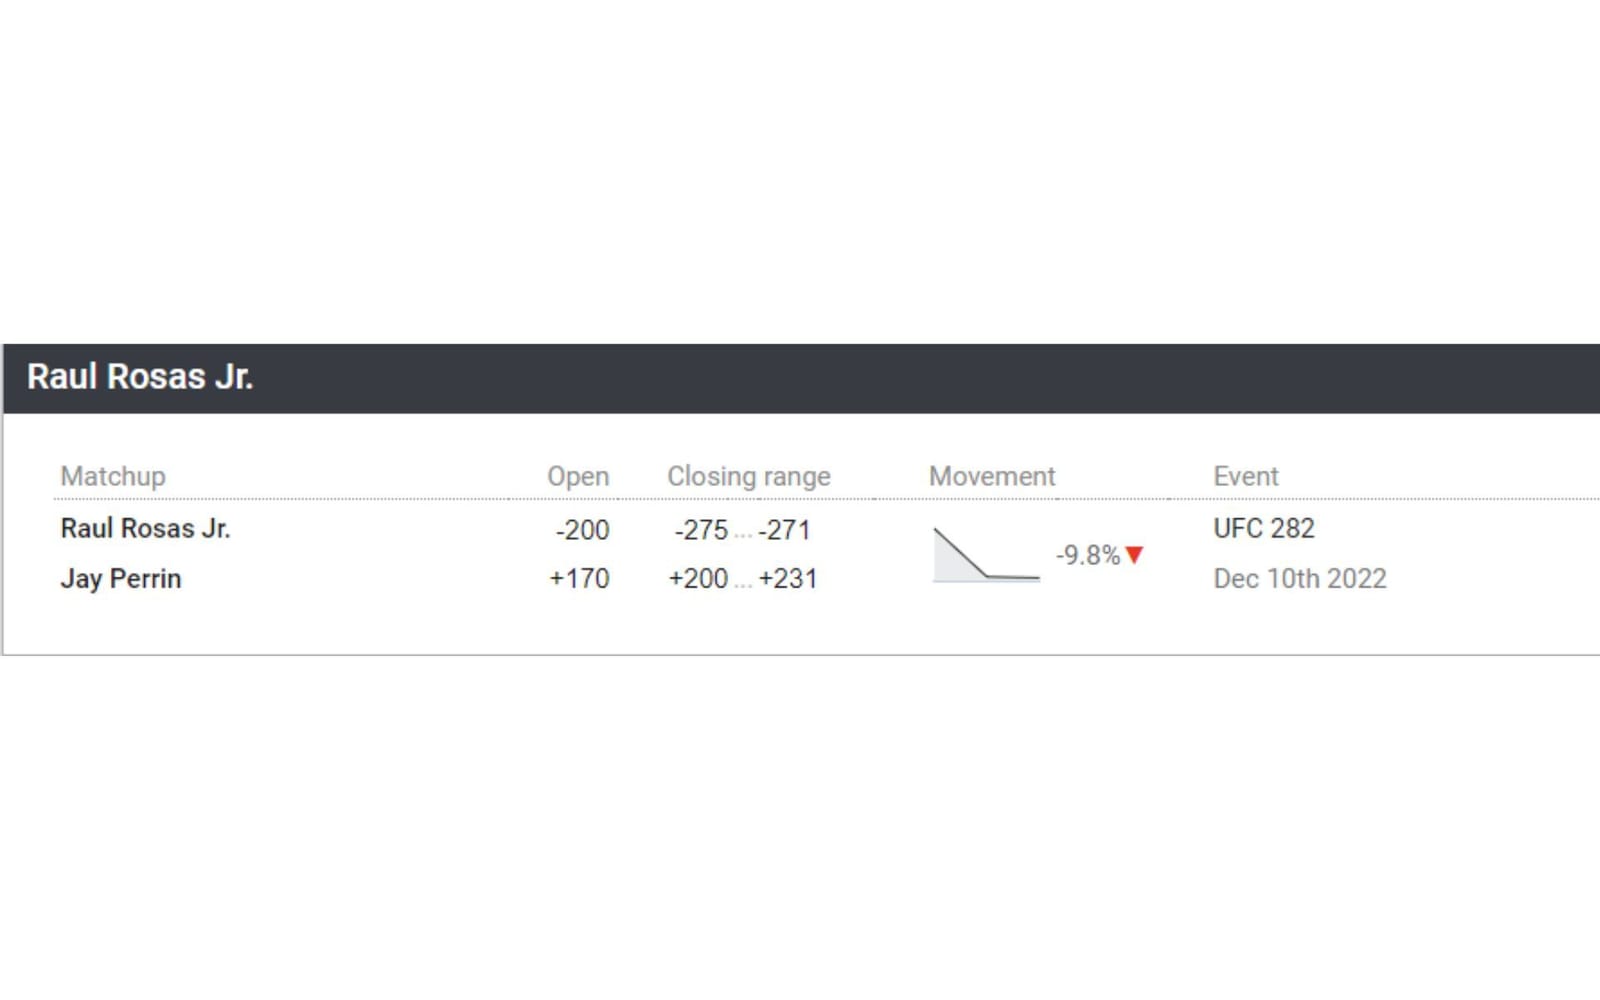This screenshot has height=1000, width=1600.
Task: View the UFC 282 event page
Action: [1264, 529]
